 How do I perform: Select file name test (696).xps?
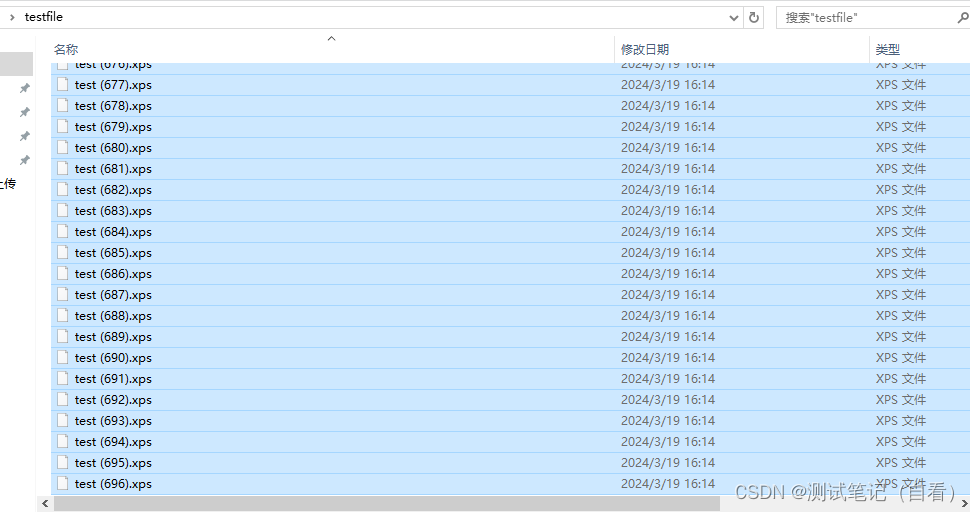(113, 484)
